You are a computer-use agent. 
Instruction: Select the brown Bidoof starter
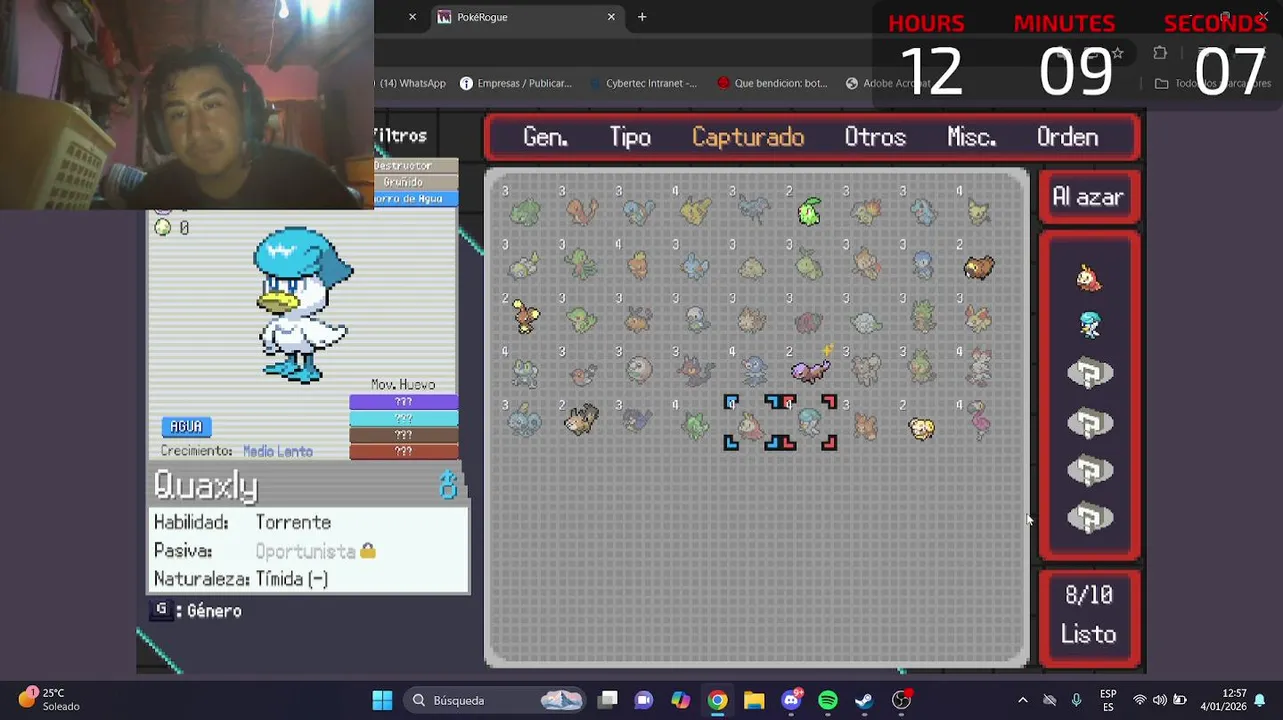tap(979, 267)
